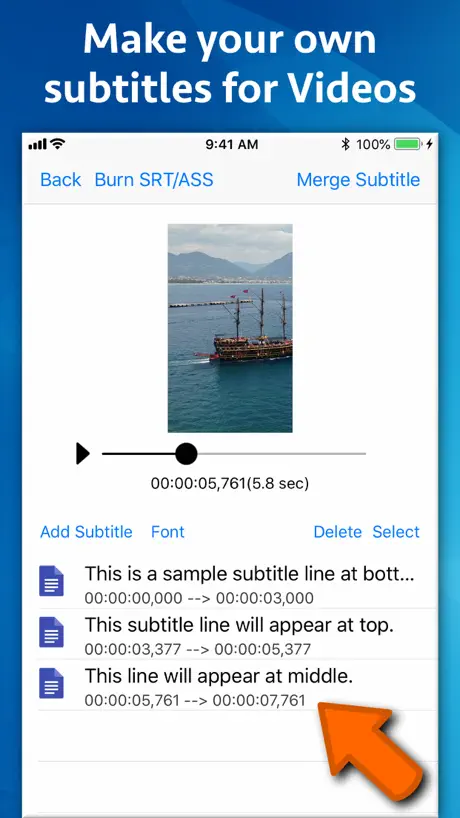Tap Delete subtitle button
Viewport: 460px width, 818px height.
(337, 532)
